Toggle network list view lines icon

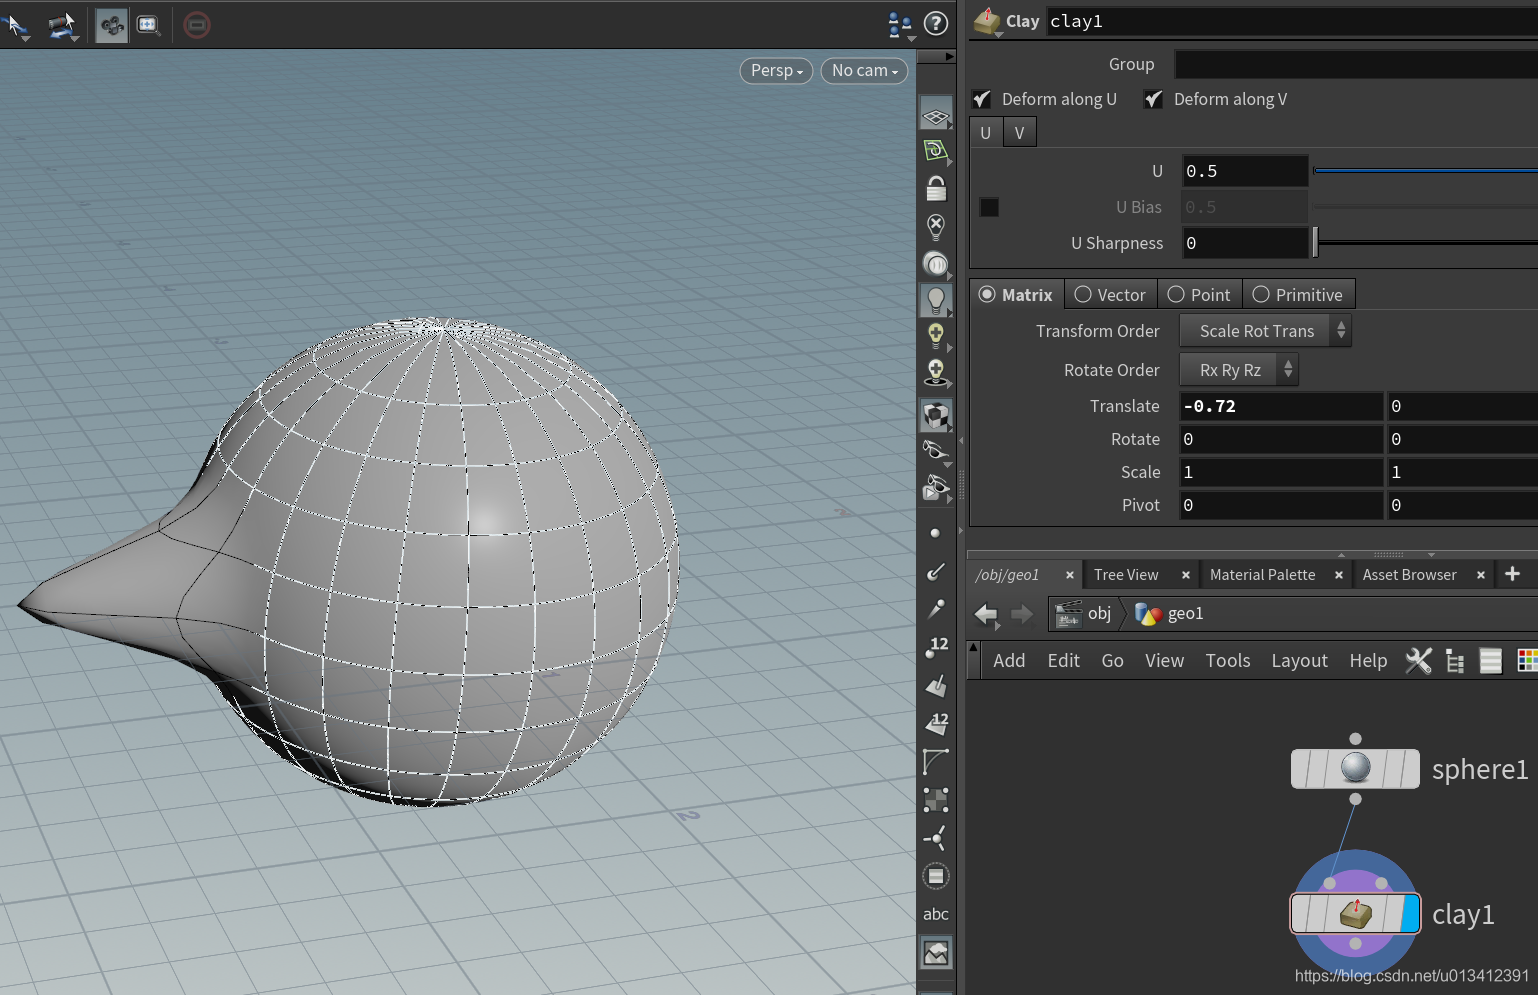[x=1490, y=660]
